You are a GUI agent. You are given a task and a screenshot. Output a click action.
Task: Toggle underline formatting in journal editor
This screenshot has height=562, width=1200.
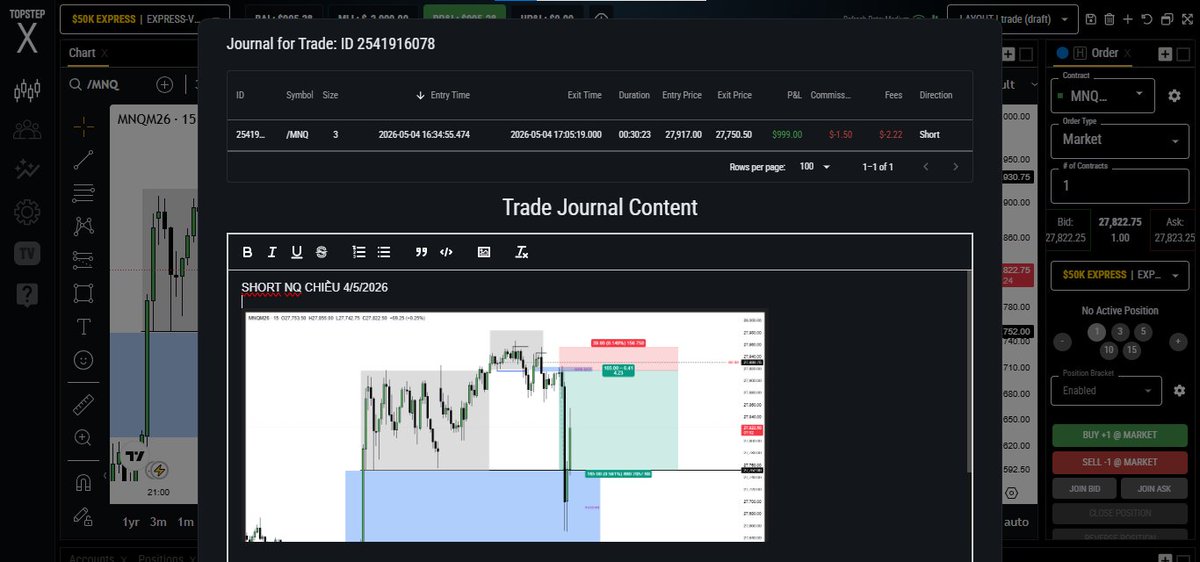point(297,252)
